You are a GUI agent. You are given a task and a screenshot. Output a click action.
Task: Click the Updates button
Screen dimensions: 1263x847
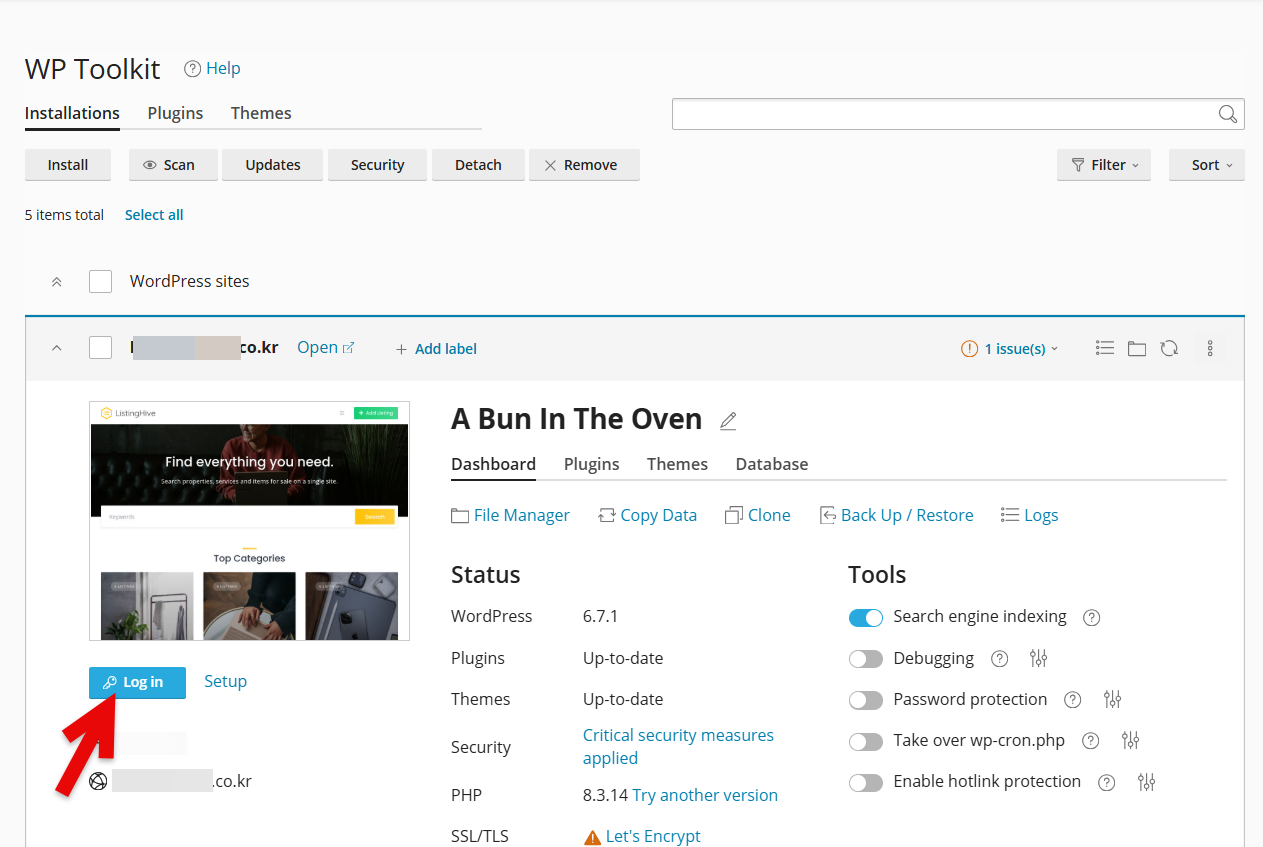(273, 165)
